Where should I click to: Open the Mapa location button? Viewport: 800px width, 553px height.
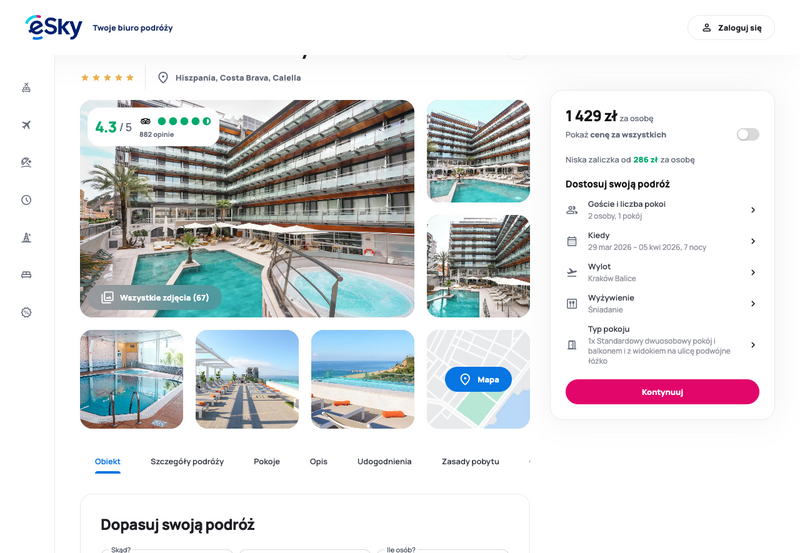[x=478, y=379]
